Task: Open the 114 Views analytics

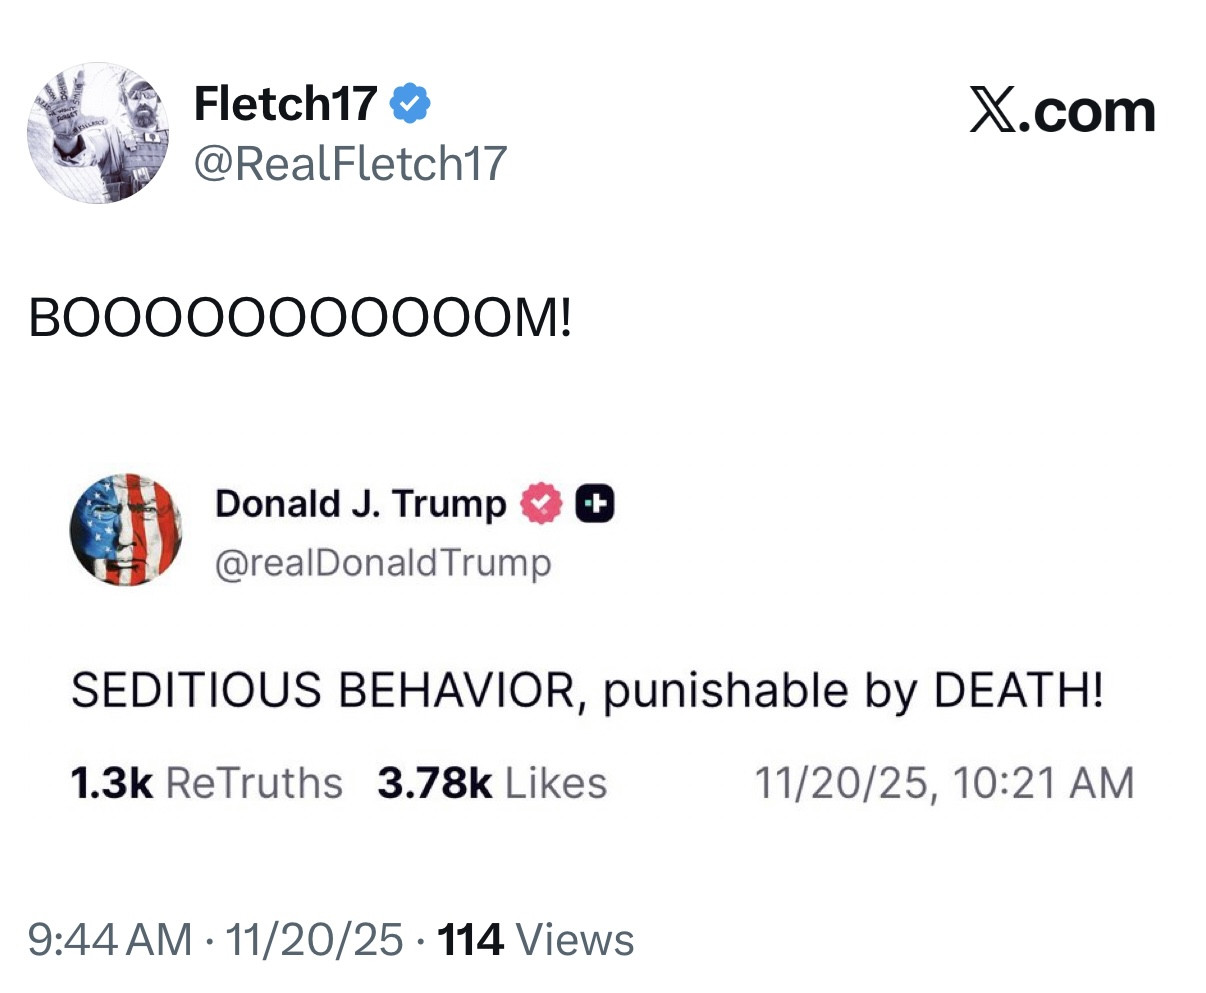Action: [535, 940]
